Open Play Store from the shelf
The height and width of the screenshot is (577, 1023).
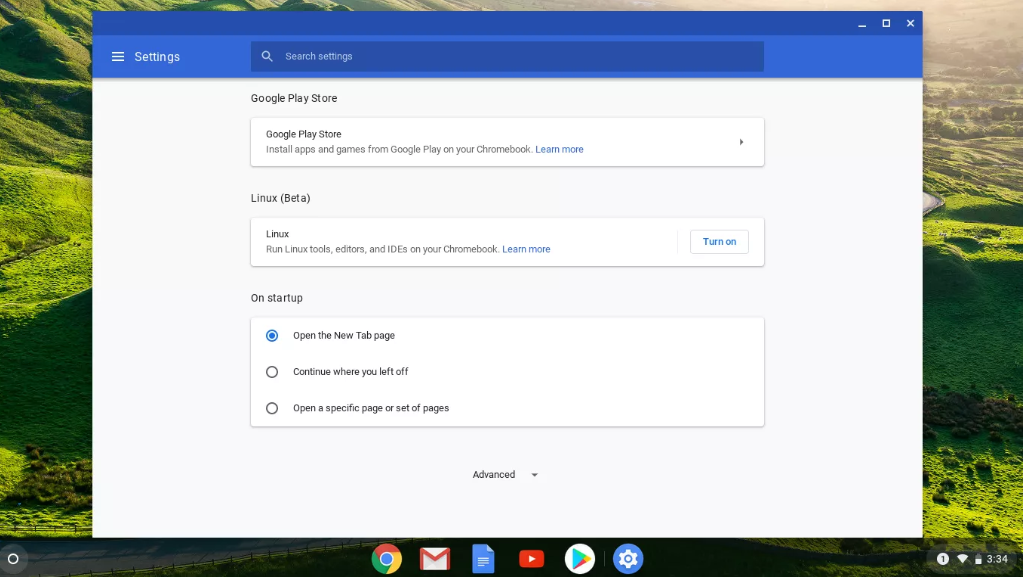579,559
